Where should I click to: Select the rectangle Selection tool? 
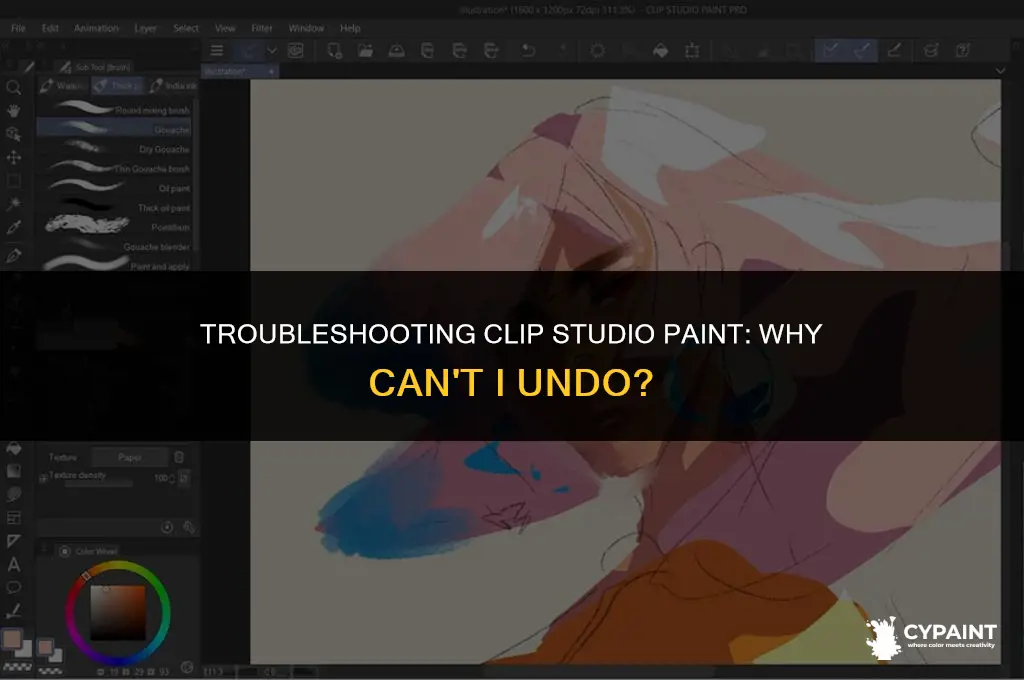[x=13, y=181]
